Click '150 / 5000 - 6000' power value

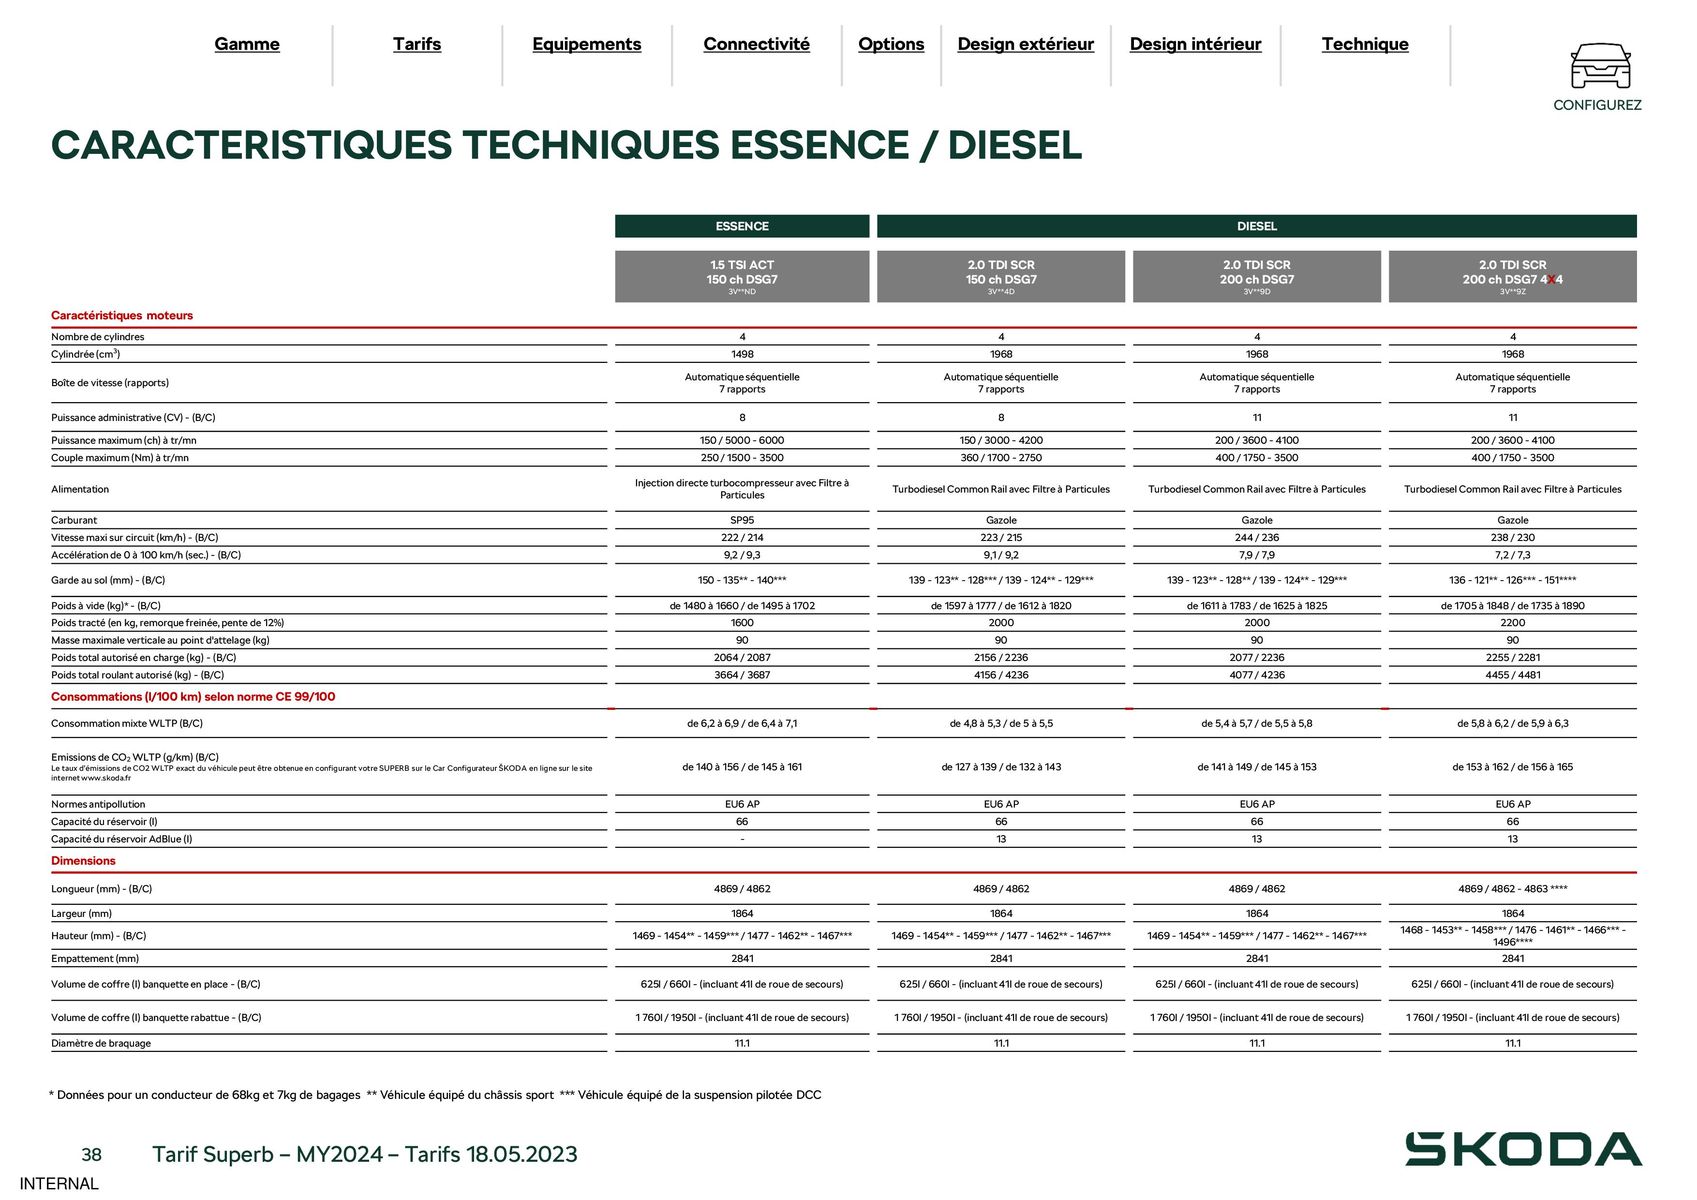(x=742, y=440)
